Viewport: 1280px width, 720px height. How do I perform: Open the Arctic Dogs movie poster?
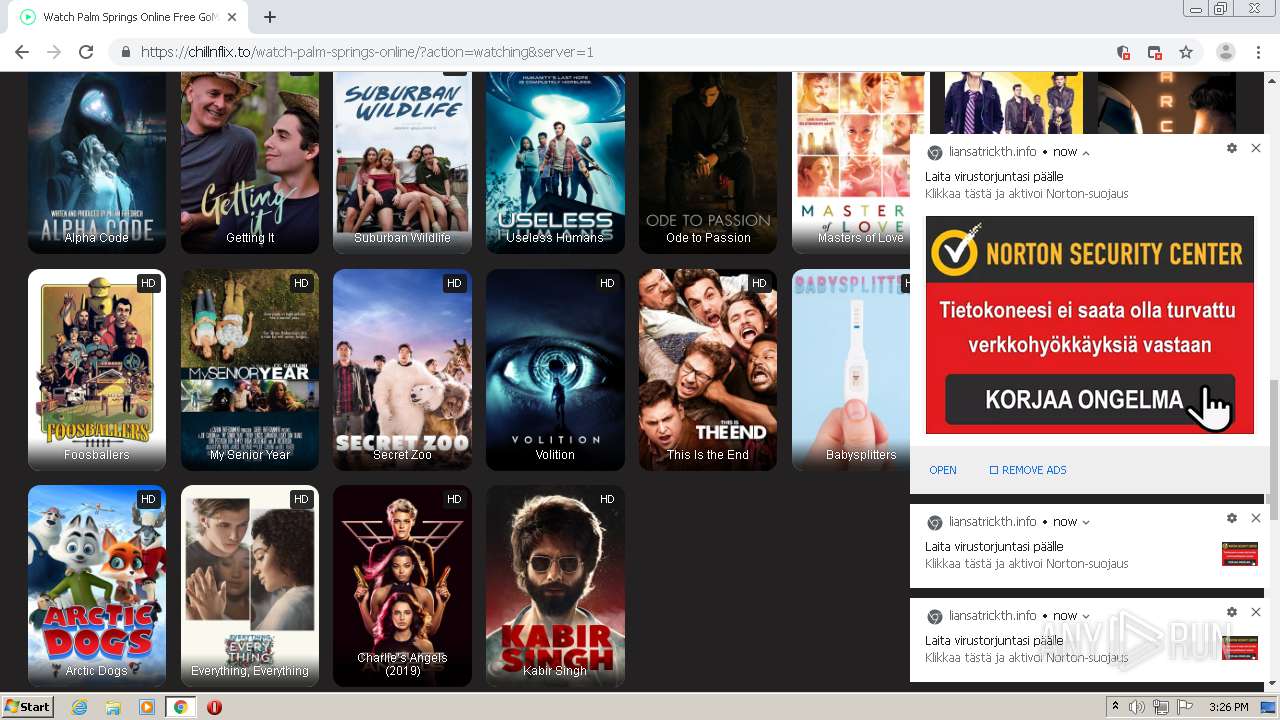coord(97,586)
